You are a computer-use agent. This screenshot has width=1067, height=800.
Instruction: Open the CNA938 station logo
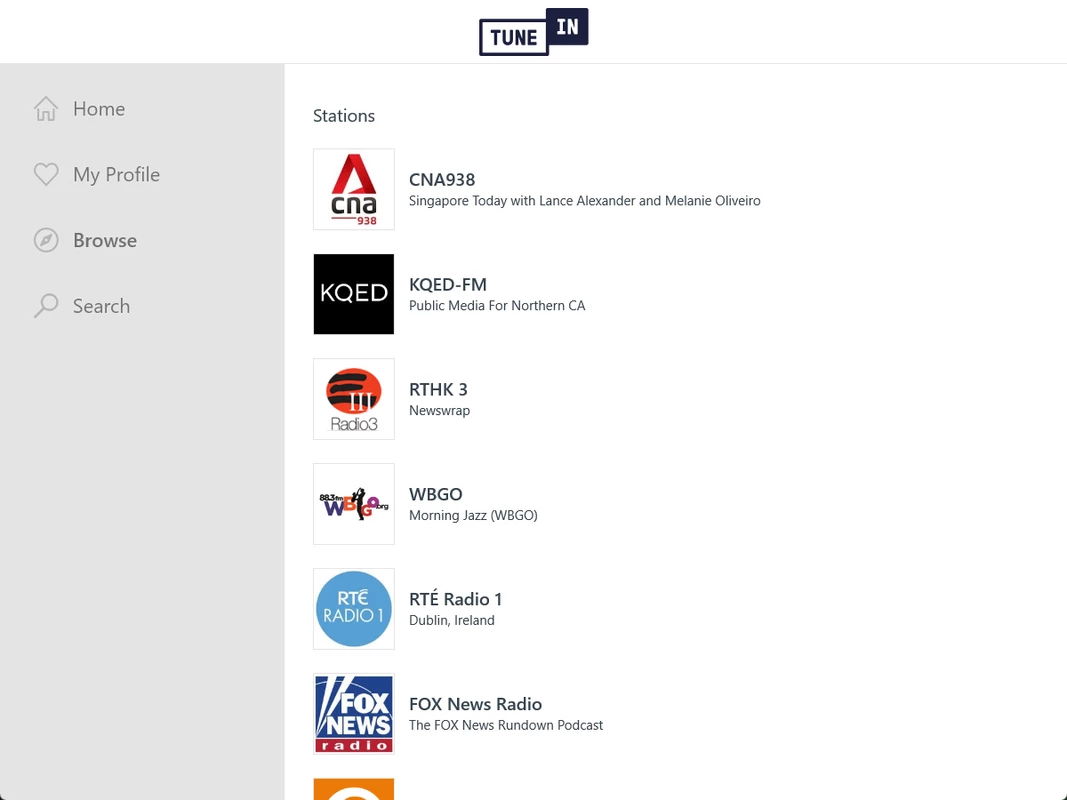coord(354,189)
